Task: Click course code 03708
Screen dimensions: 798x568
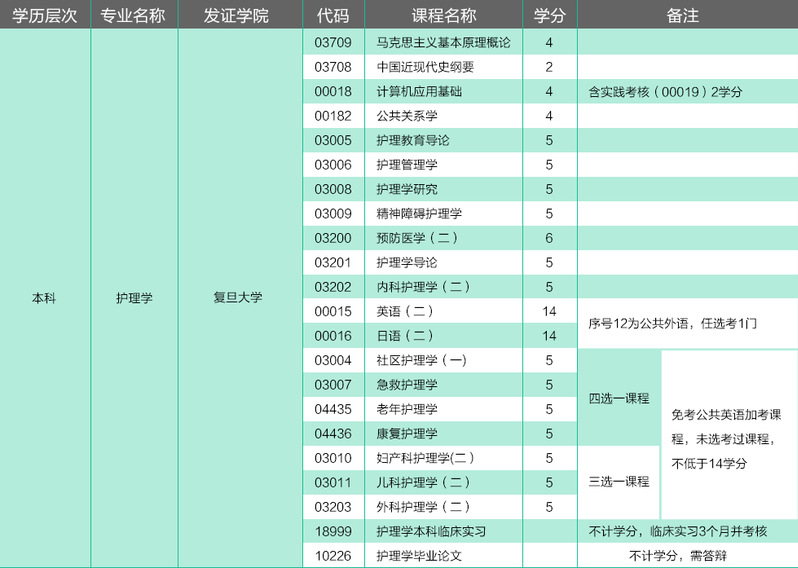Action: tap(333, 67)
